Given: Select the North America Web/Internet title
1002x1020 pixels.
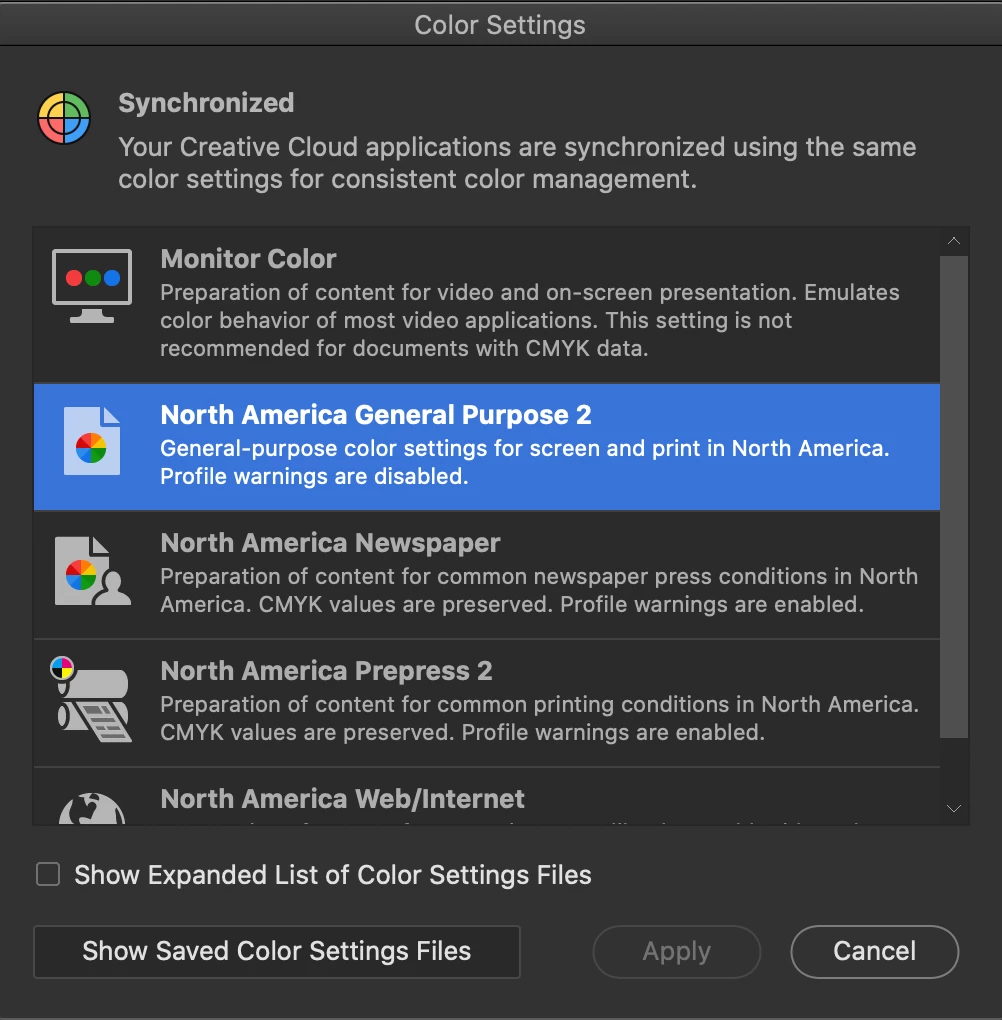Looking at the screenshot, I should (x=342, y=799).
